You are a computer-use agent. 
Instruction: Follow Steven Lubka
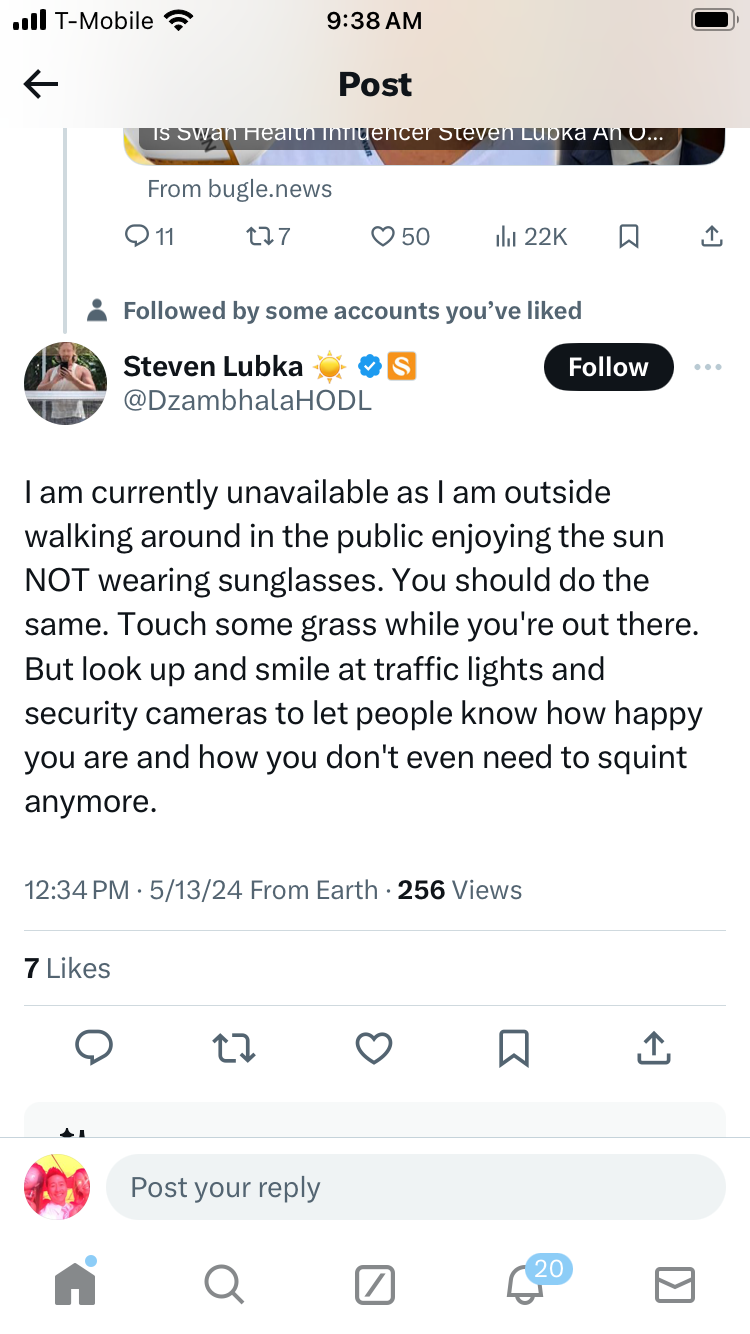pyautogui.click(x=608, y=367)
